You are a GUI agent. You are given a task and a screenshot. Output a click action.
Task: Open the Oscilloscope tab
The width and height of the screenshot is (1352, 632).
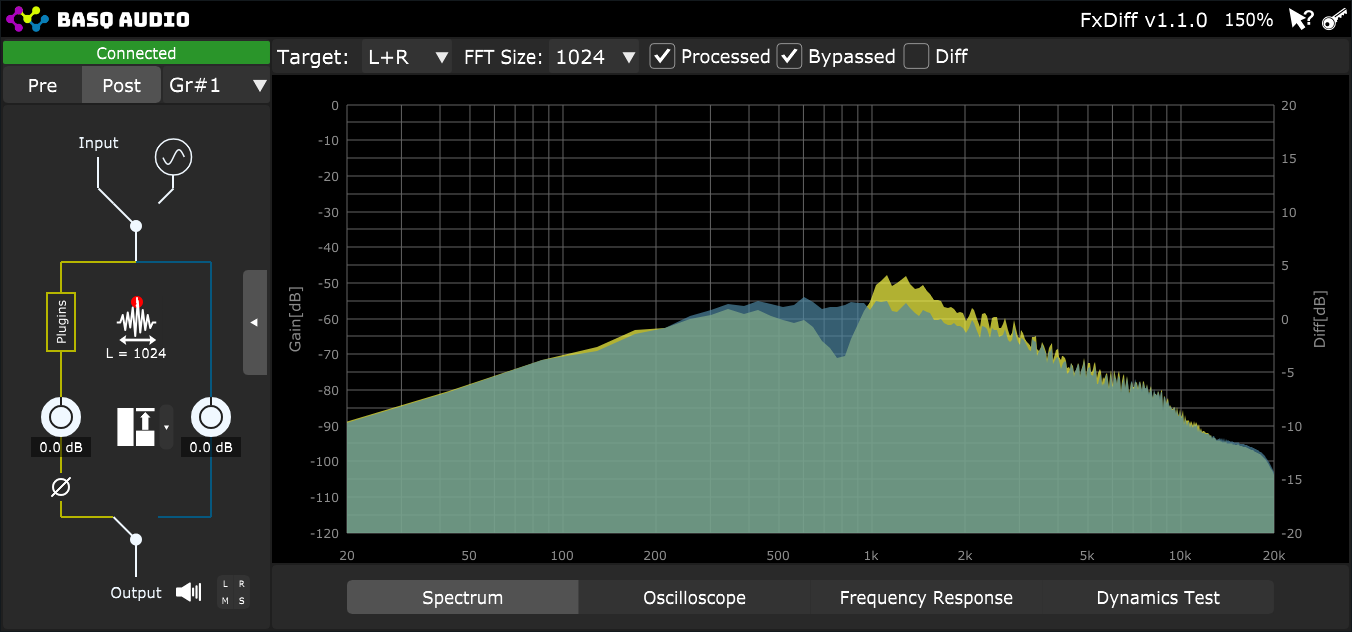pyautogui.click(x=694, y=598)
